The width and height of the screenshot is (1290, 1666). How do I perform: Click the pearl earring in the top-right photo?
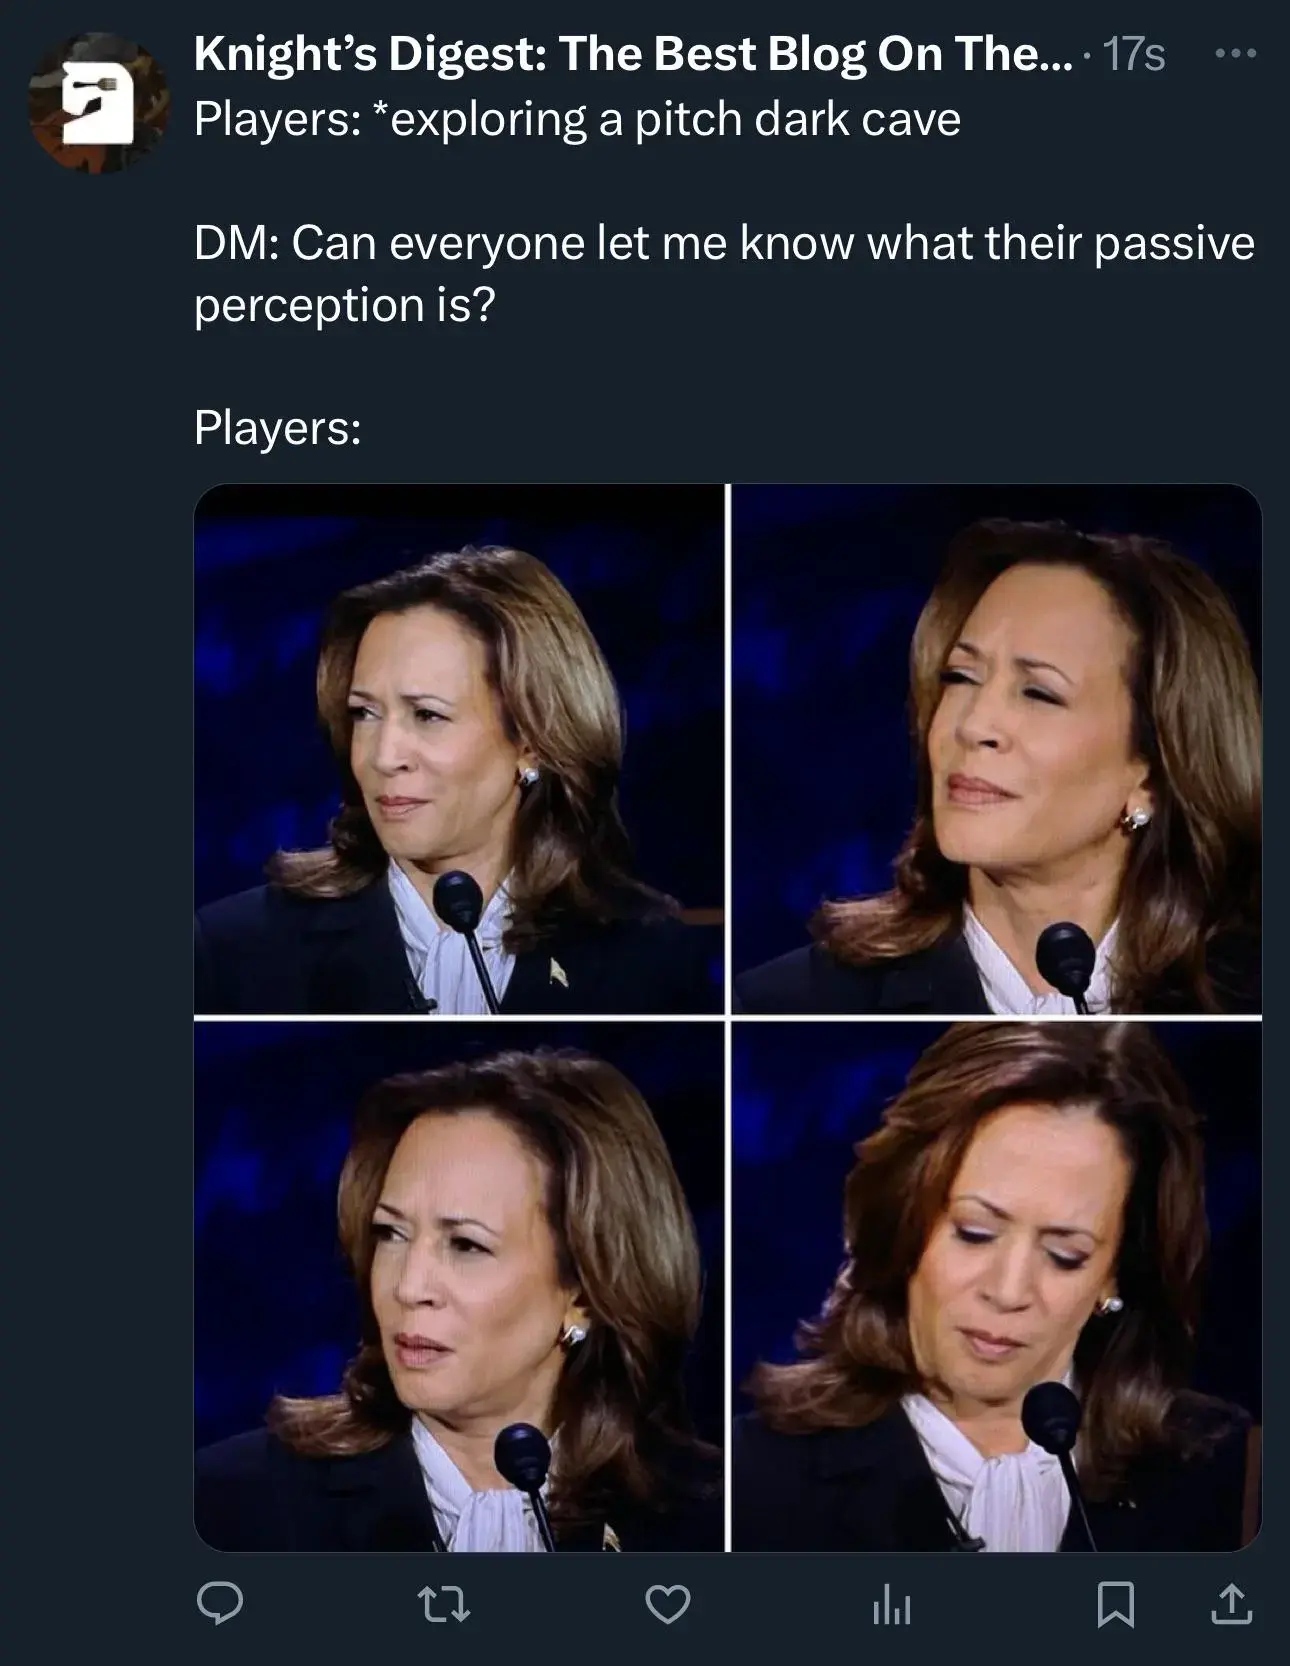[x=1137, y=817]
